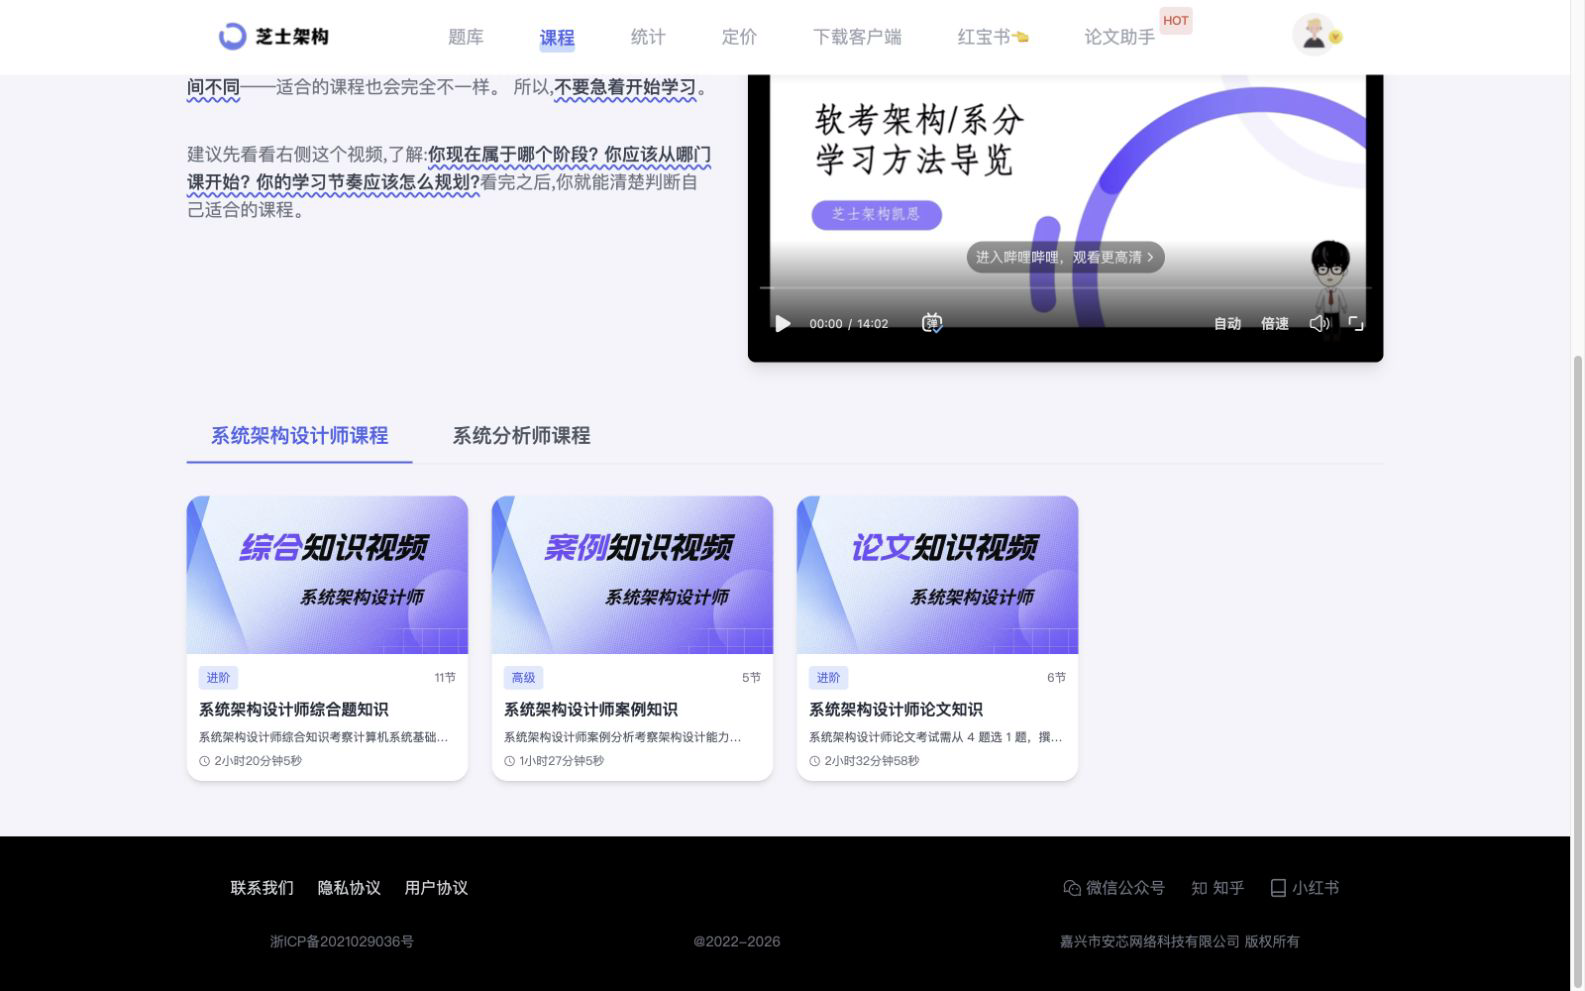Open the 红宝书 navigation item
The width and height of the screenshot is (1585, 991).
[x=993, y=37]
